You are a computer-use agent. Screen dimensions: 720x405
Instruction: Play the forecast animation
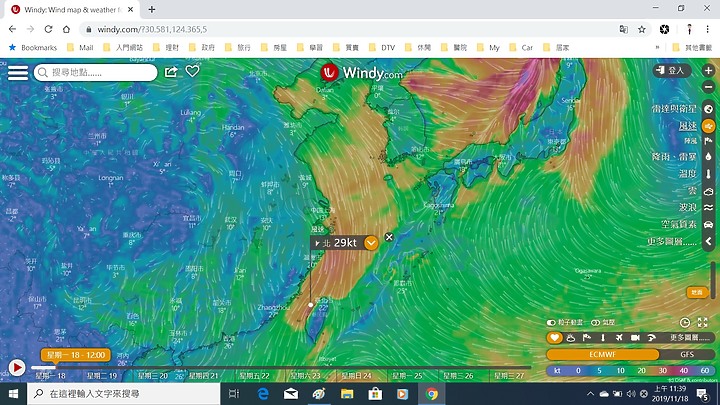pos(17,367)
